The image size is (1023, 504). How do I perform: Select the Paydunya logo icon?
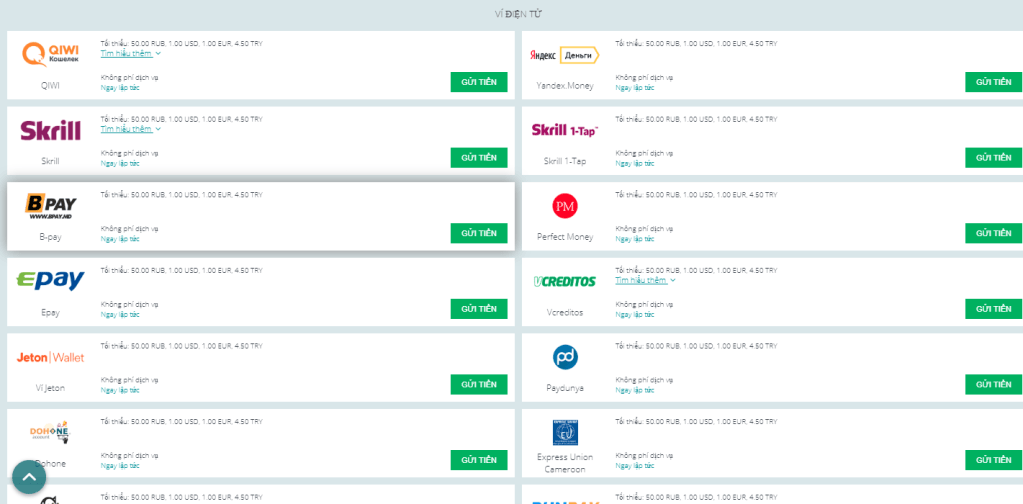point(565,356)
